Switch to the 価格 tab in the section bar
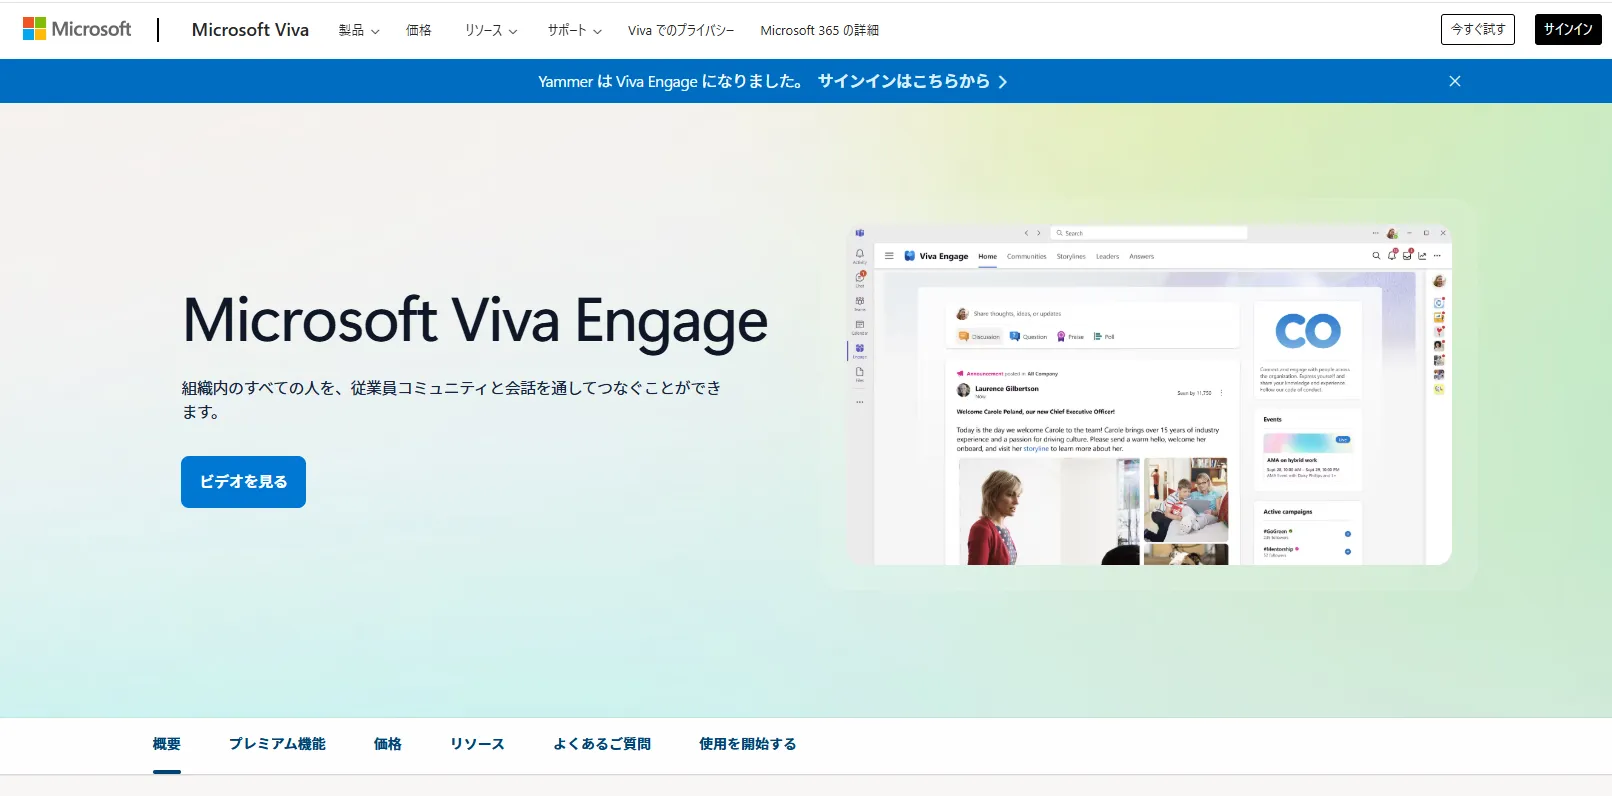The width and height of the screenshot is (1612, 796). click(388, 744)
